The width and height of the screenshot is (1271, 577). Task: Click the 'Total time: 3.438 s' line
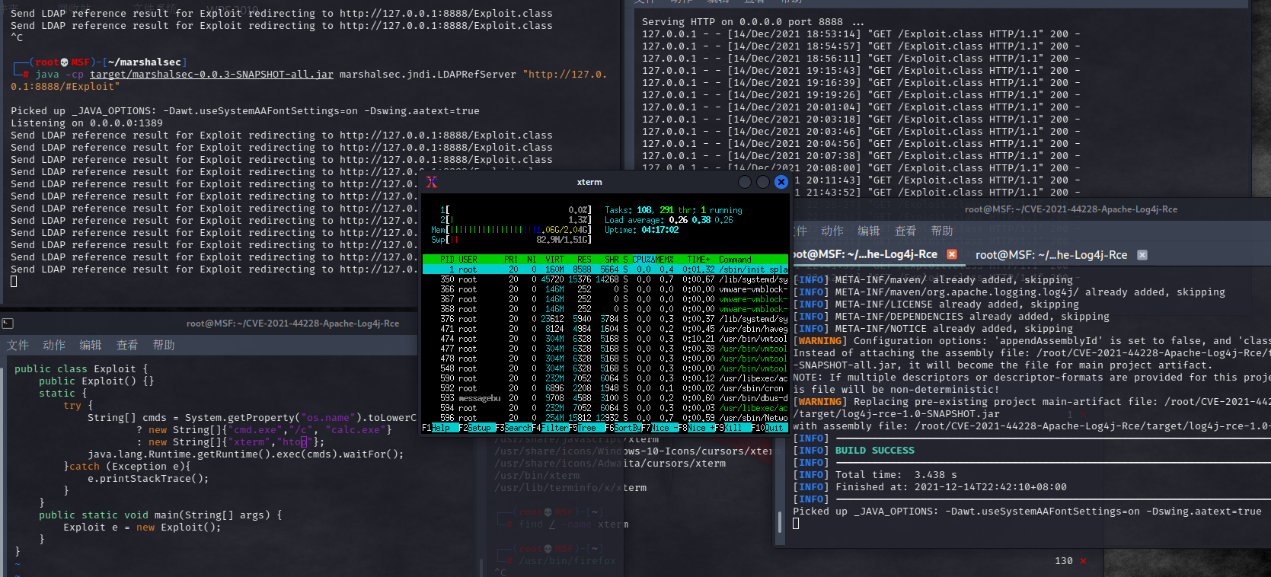895,474
